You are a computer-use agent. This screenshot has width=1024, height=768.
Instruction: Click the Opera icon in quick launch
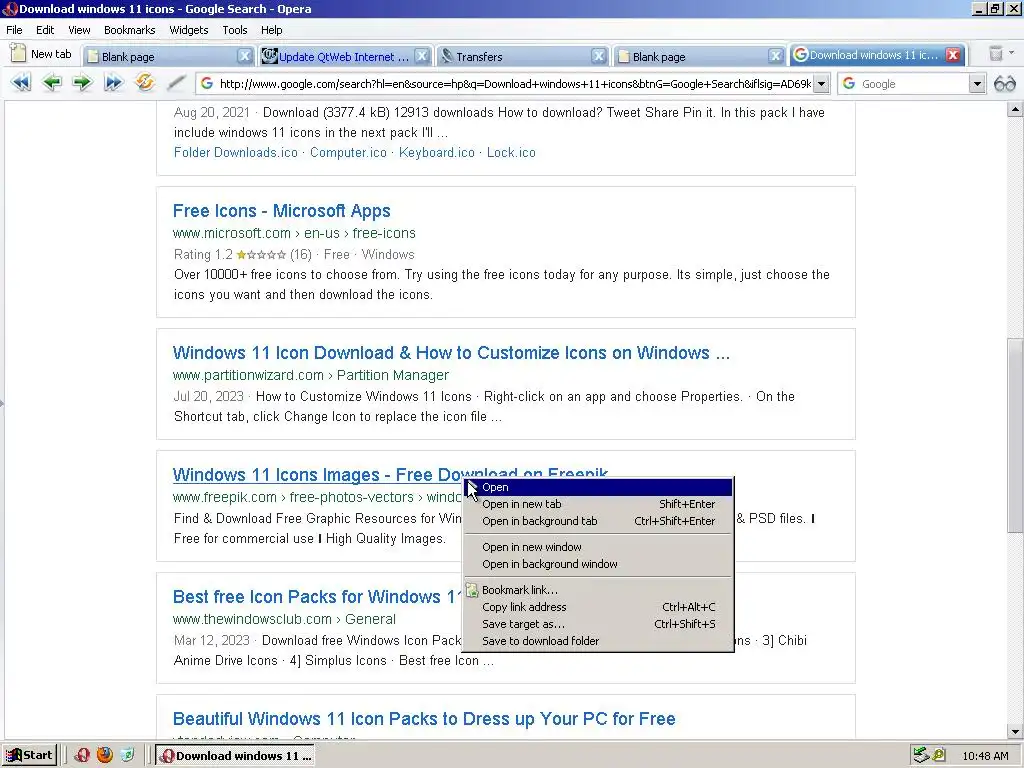click(x=82, y=756)
